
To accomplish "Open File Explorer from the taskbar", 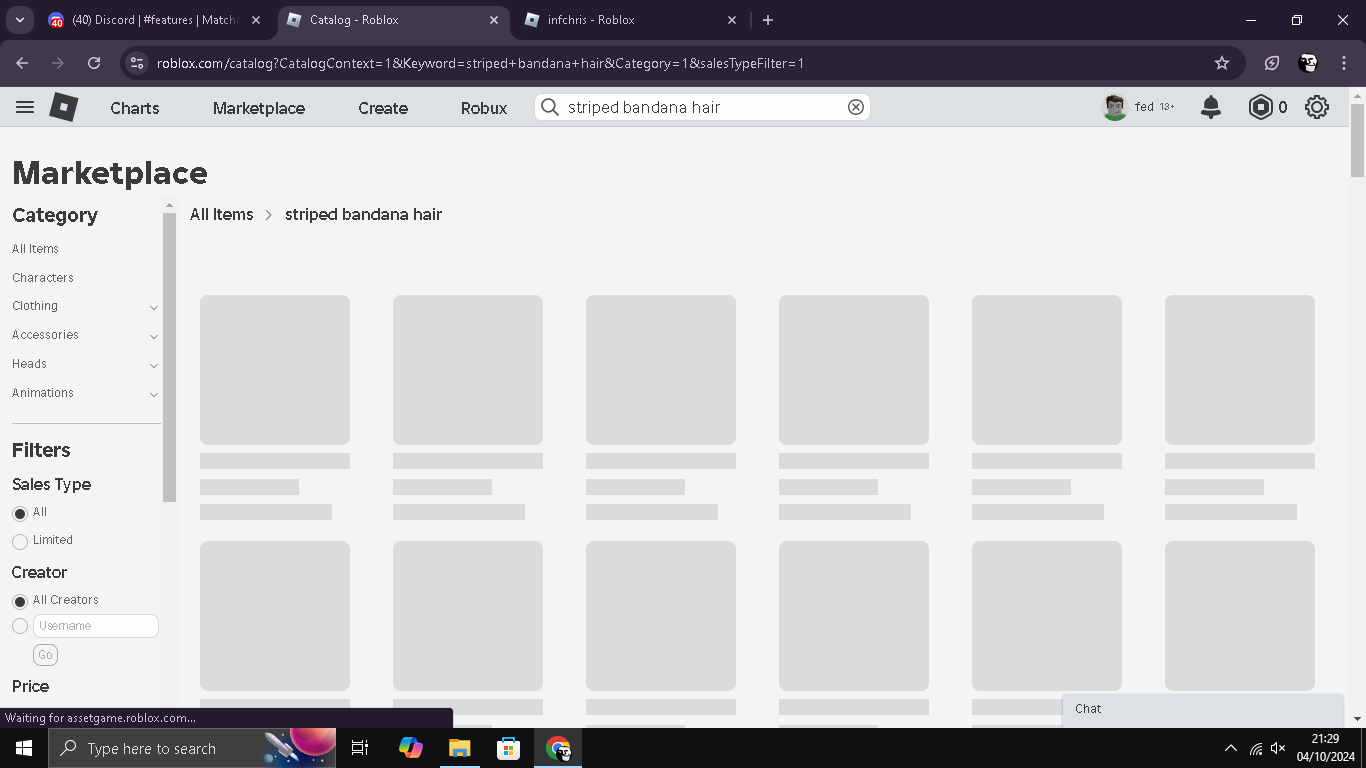I will pos(459,748).
